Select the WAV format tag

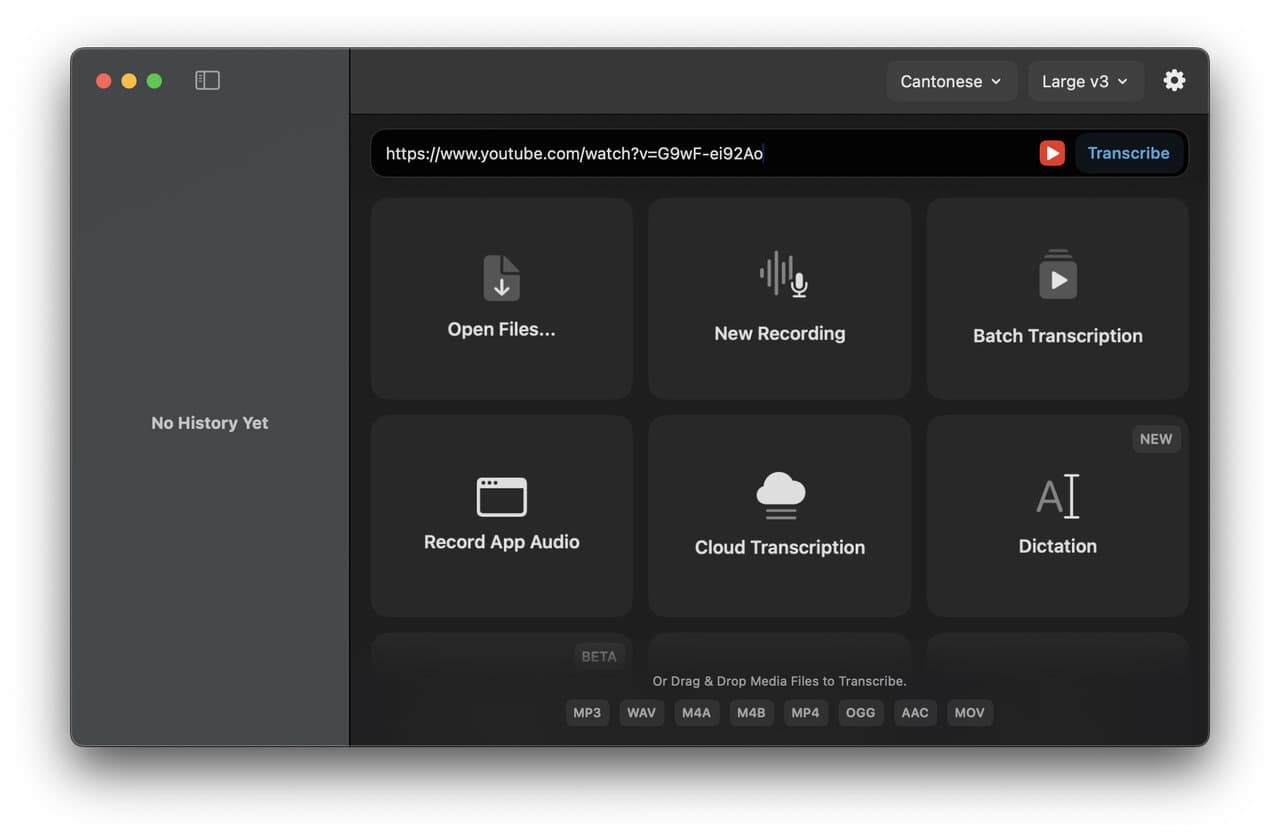pos(642,713)
